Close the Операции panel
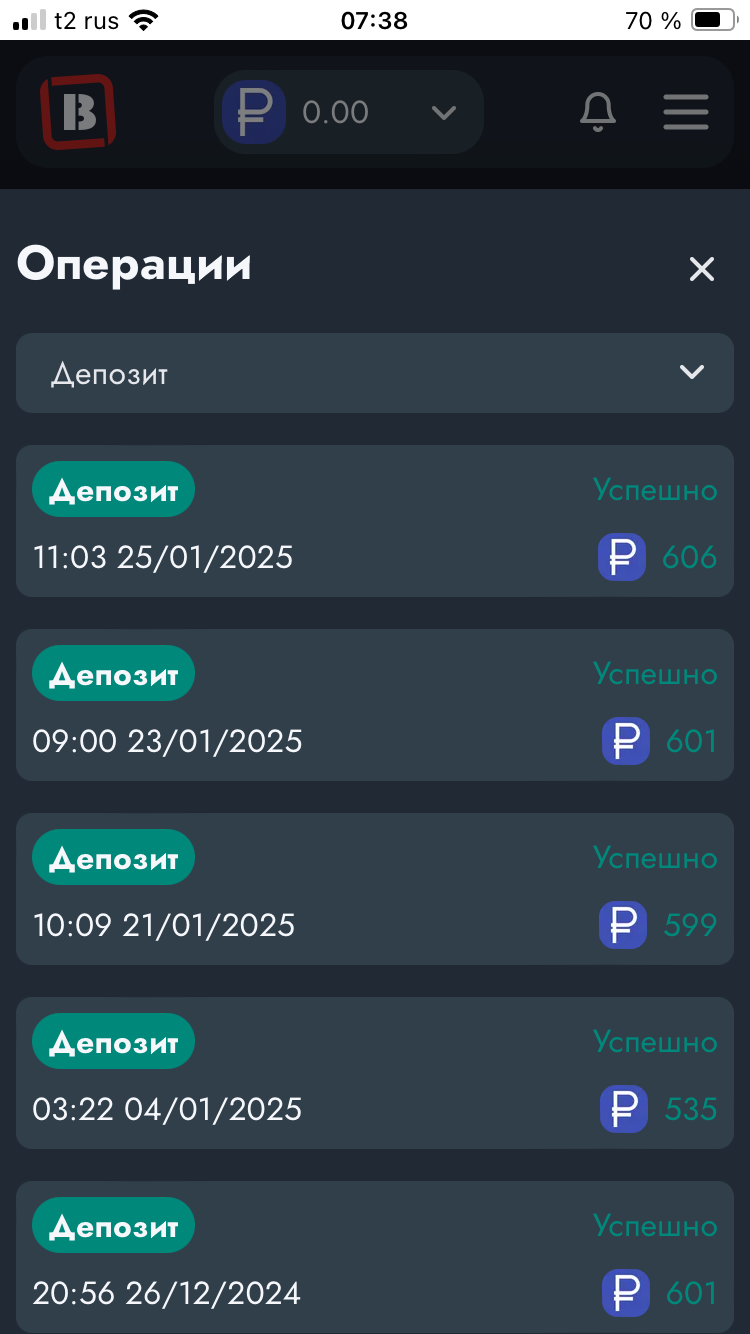 coord(702,268)
